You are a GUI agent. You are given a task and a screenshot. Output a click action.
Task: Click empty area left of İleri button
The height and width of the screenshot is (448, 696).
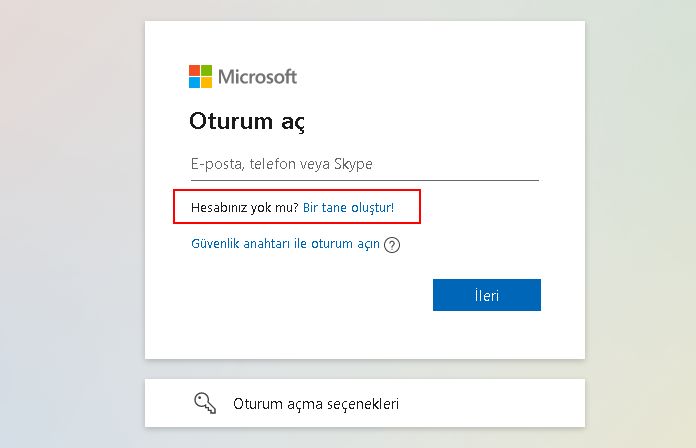click(x=289, y=295)
